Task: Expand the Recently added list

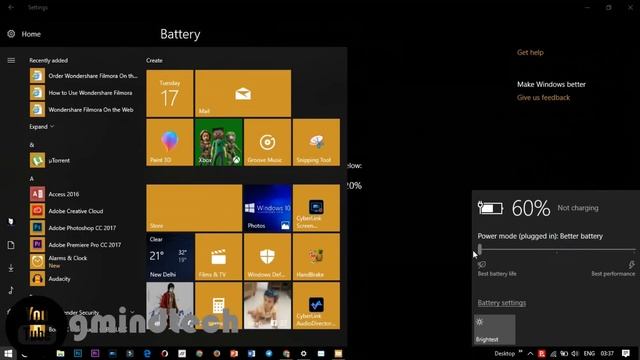Action: point(42,127)
